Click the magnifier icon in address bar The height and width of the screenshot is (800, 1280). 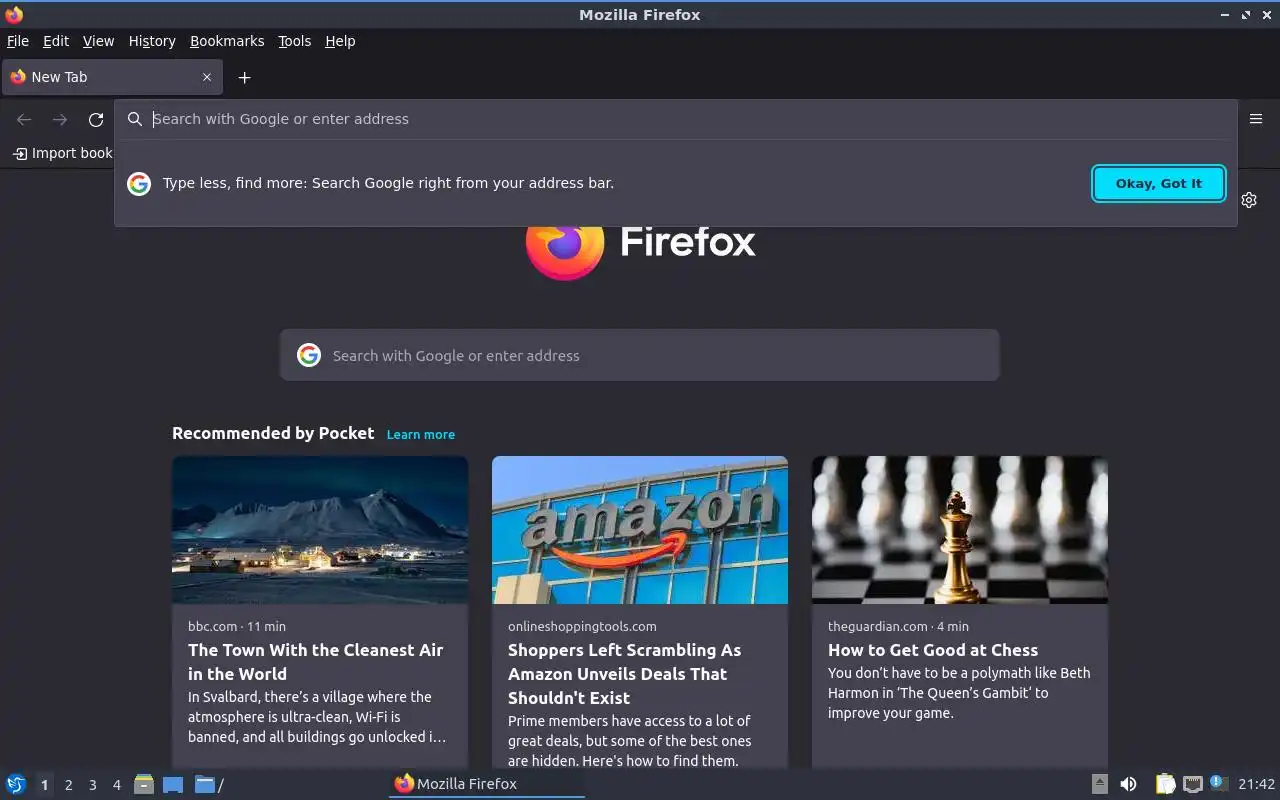click(x=135, y=119)
